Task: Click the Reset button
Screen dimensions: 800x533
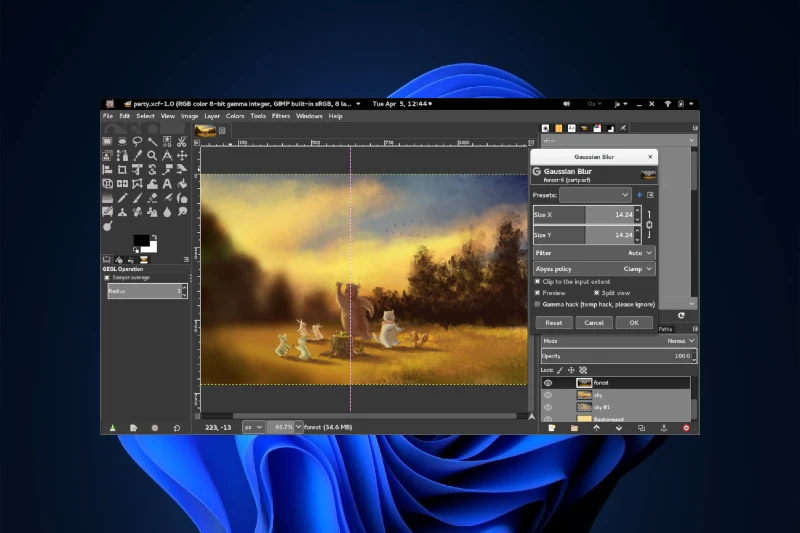Action: point(554,322)
